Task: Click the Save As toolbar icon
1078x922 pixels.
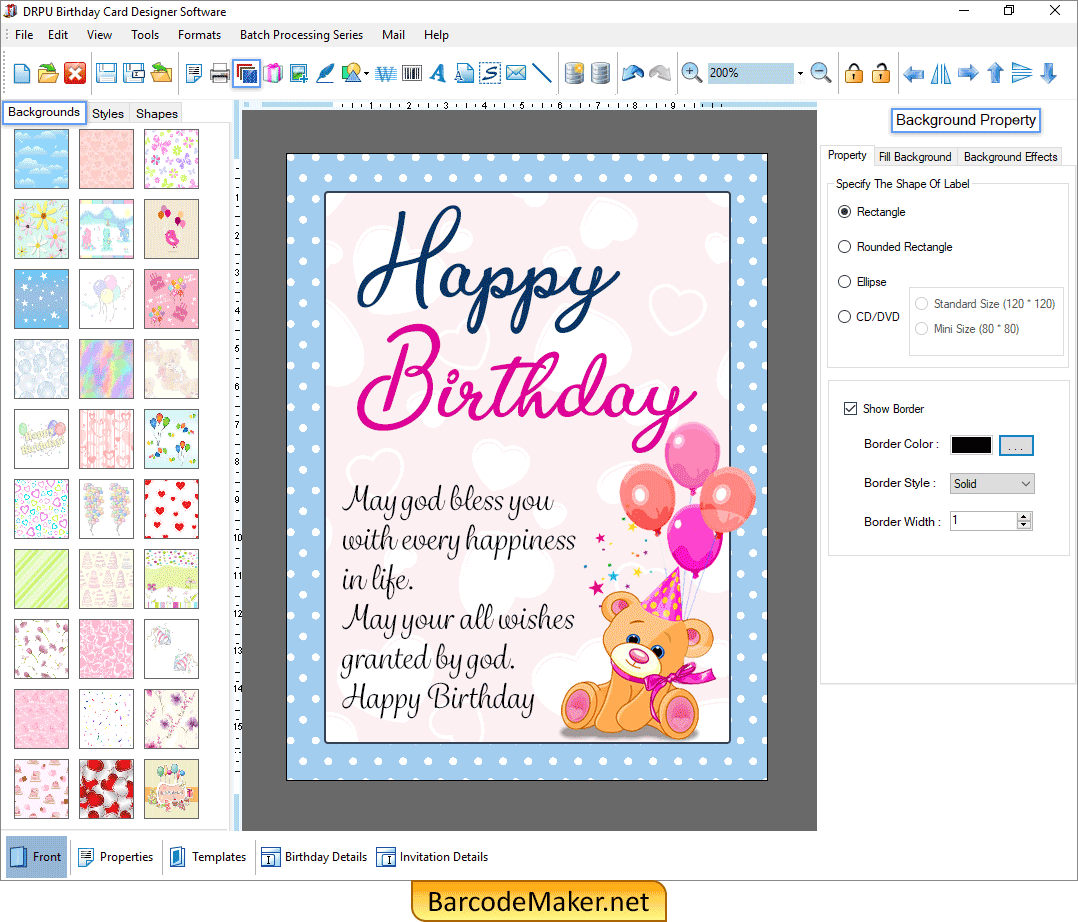Action: click(133, 73)
